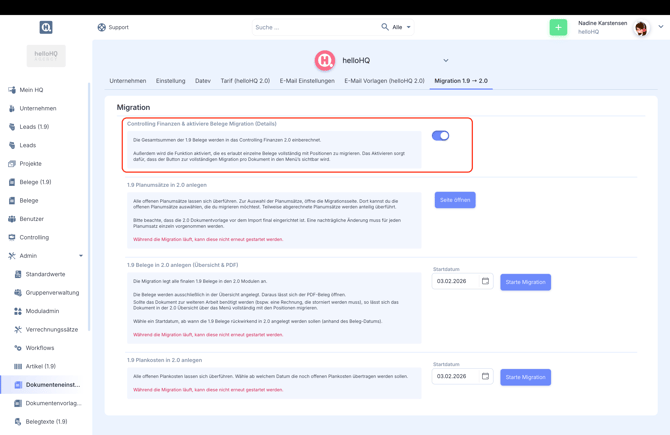Click the helloHQ logo in top left
Screen dimensions: 670x435
click(46, 27)
